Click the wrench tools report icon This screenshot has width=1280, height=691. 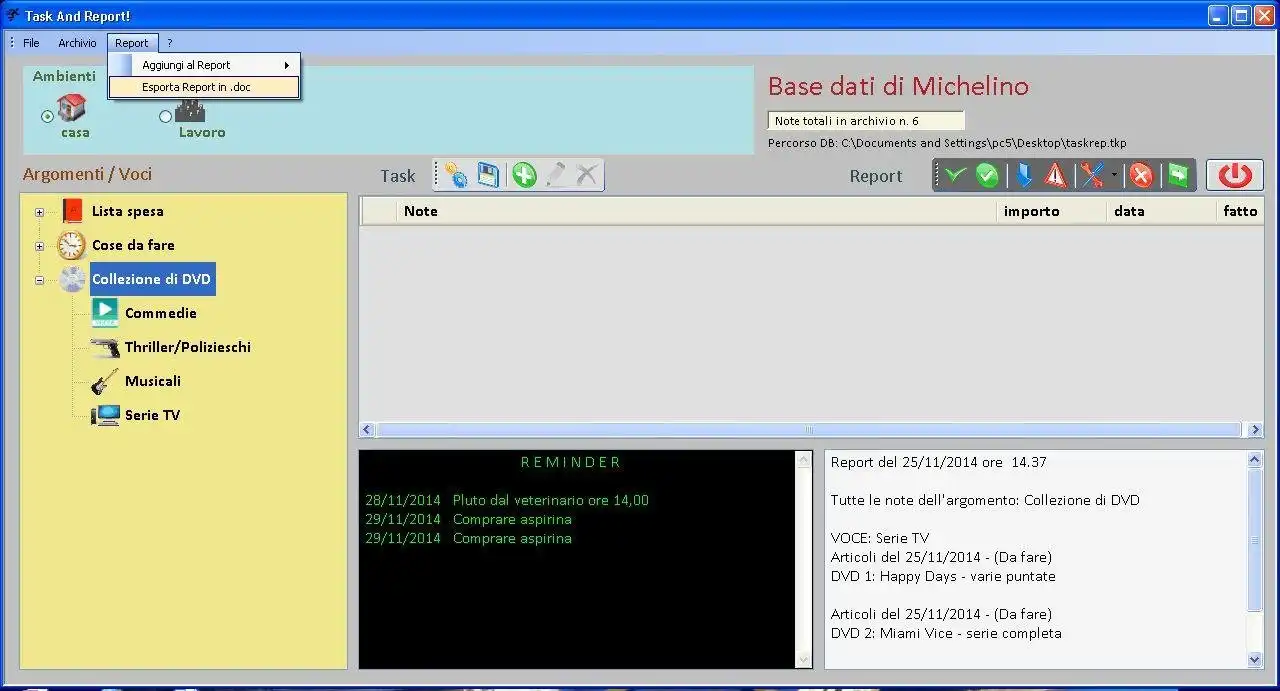pos(1092,176)
